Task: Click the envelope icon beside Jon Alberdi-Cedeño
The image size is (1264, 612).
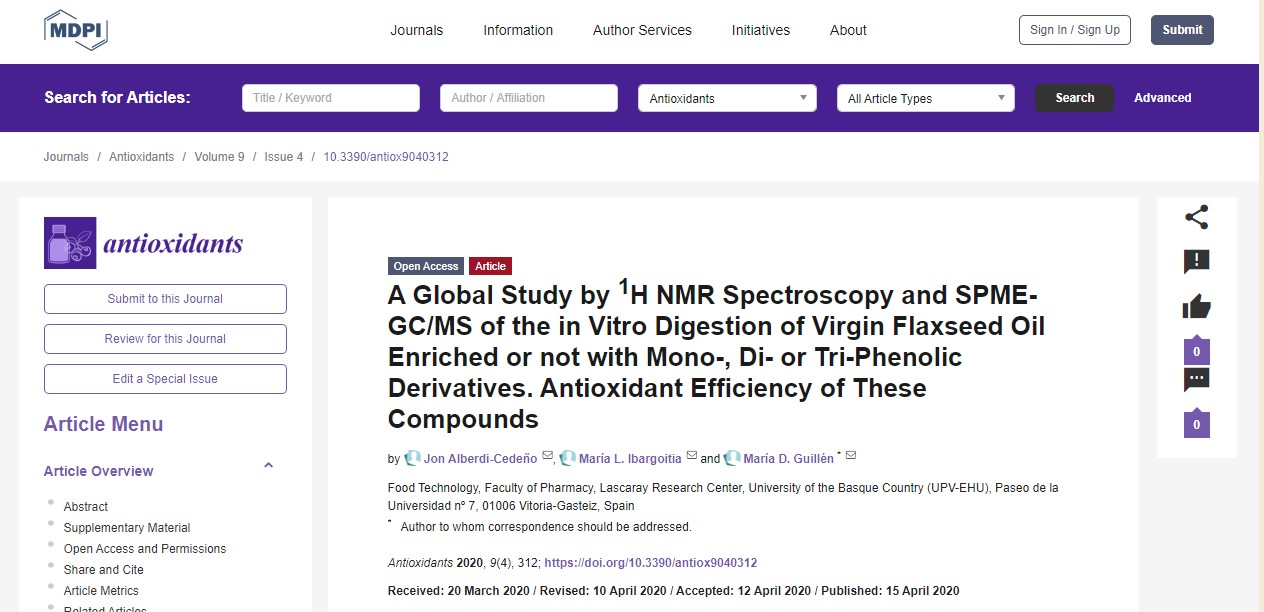Action: [547, 457]
